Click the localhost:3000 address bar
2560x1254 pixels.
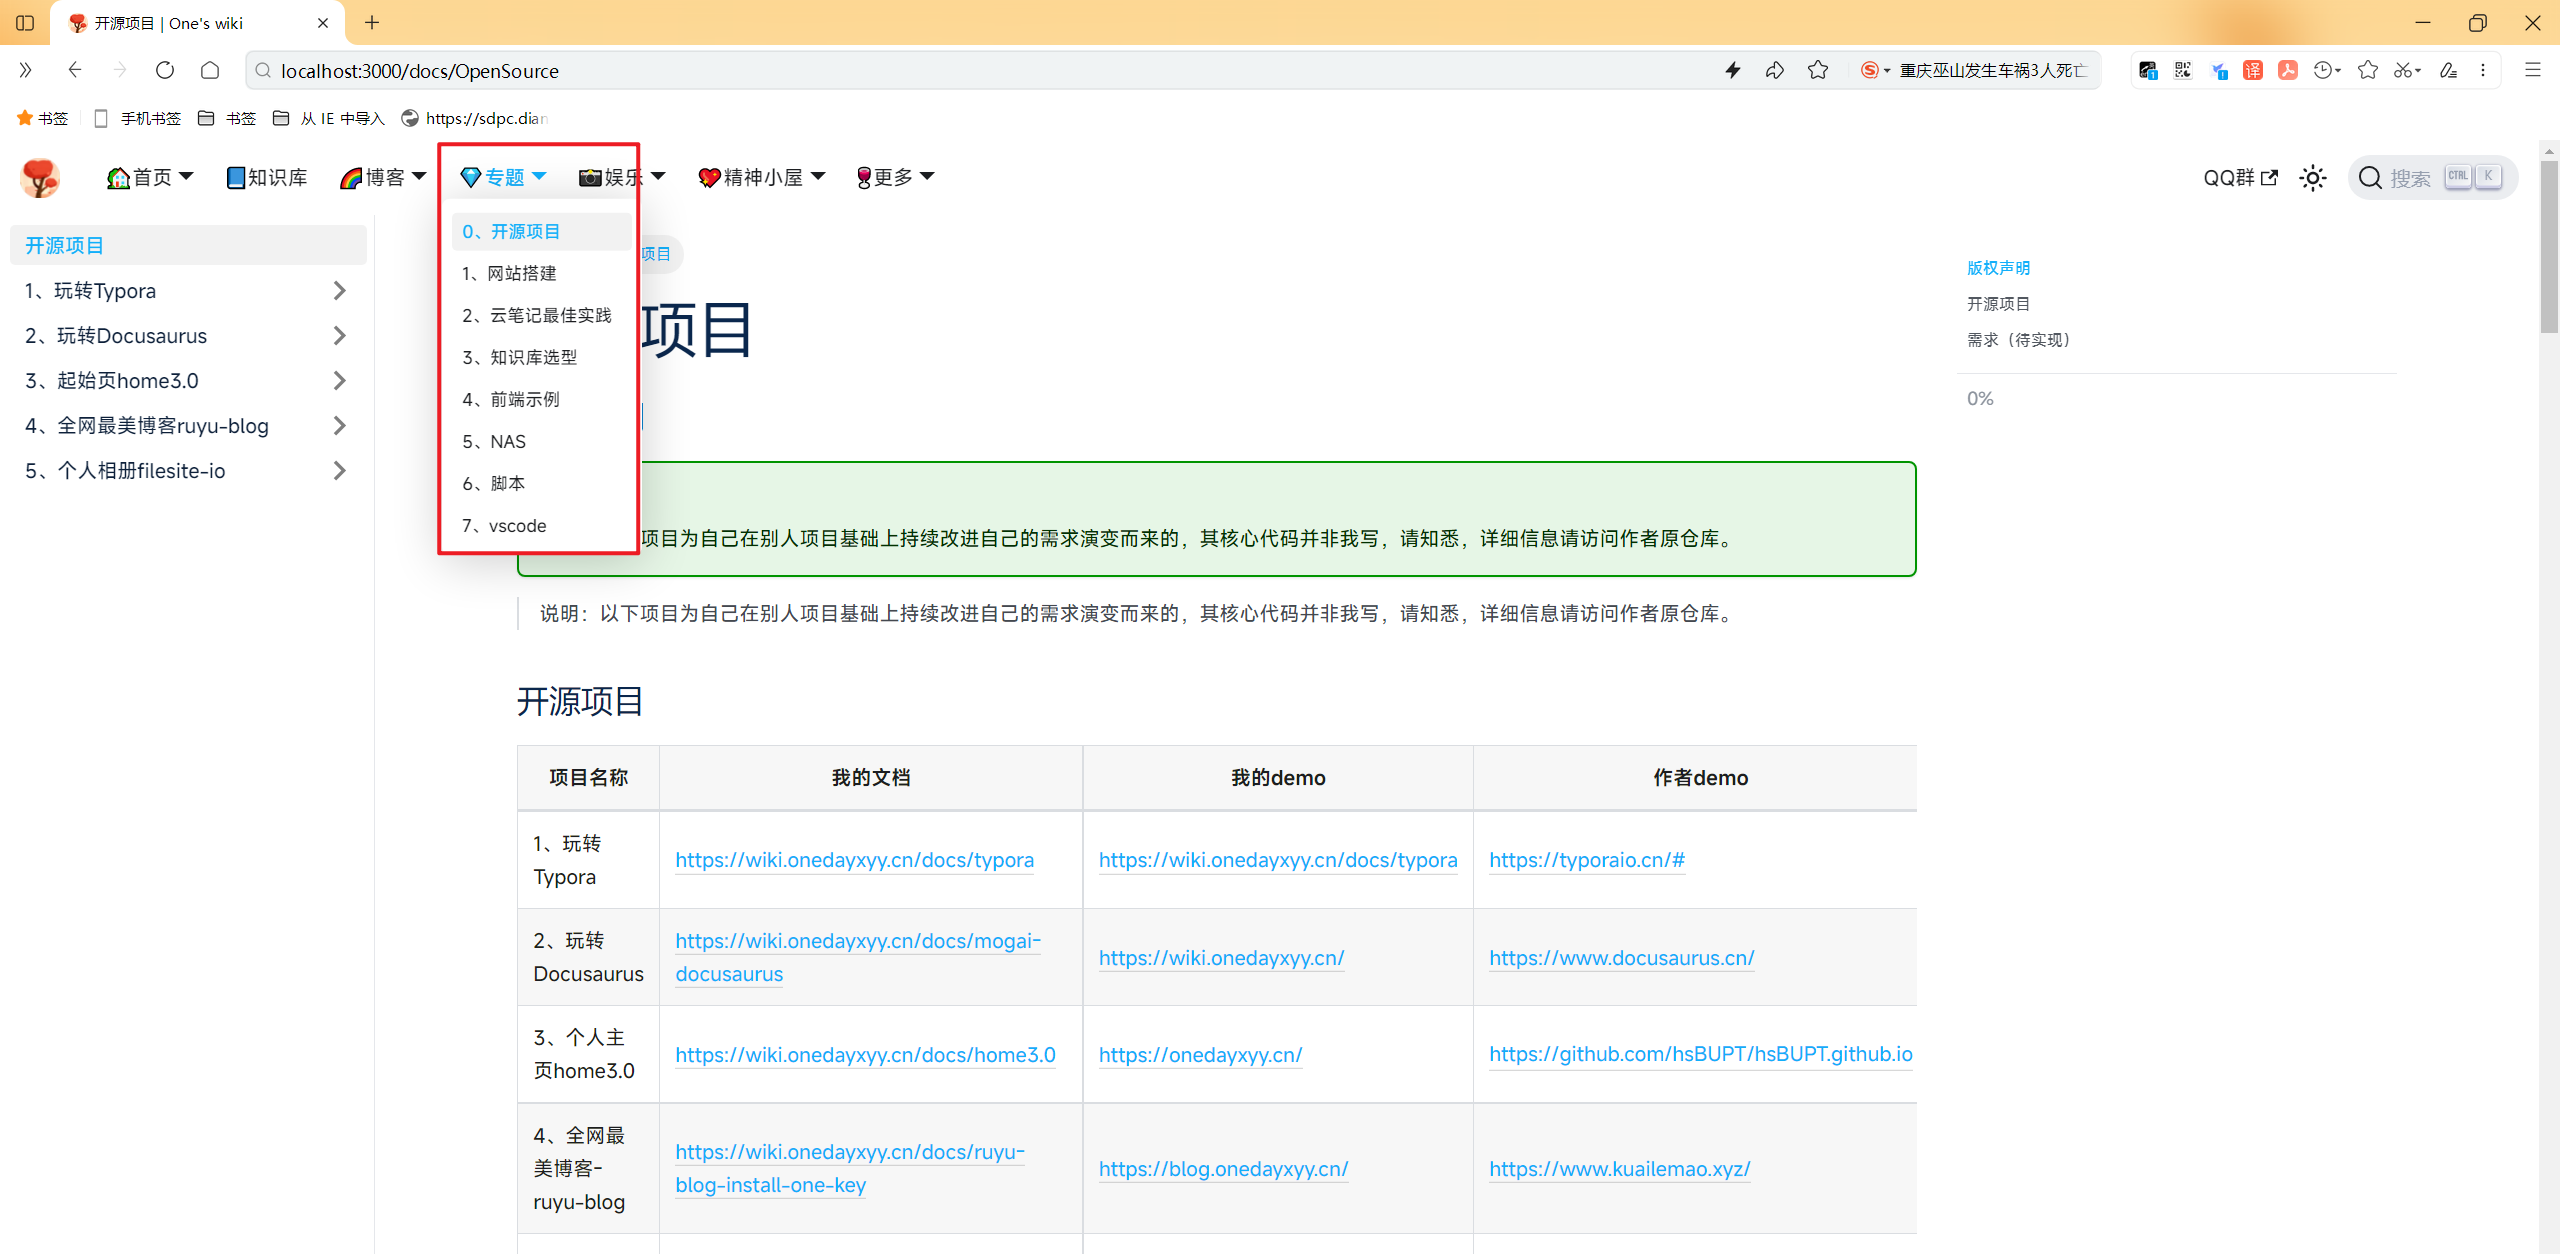[x=980, y=70]
